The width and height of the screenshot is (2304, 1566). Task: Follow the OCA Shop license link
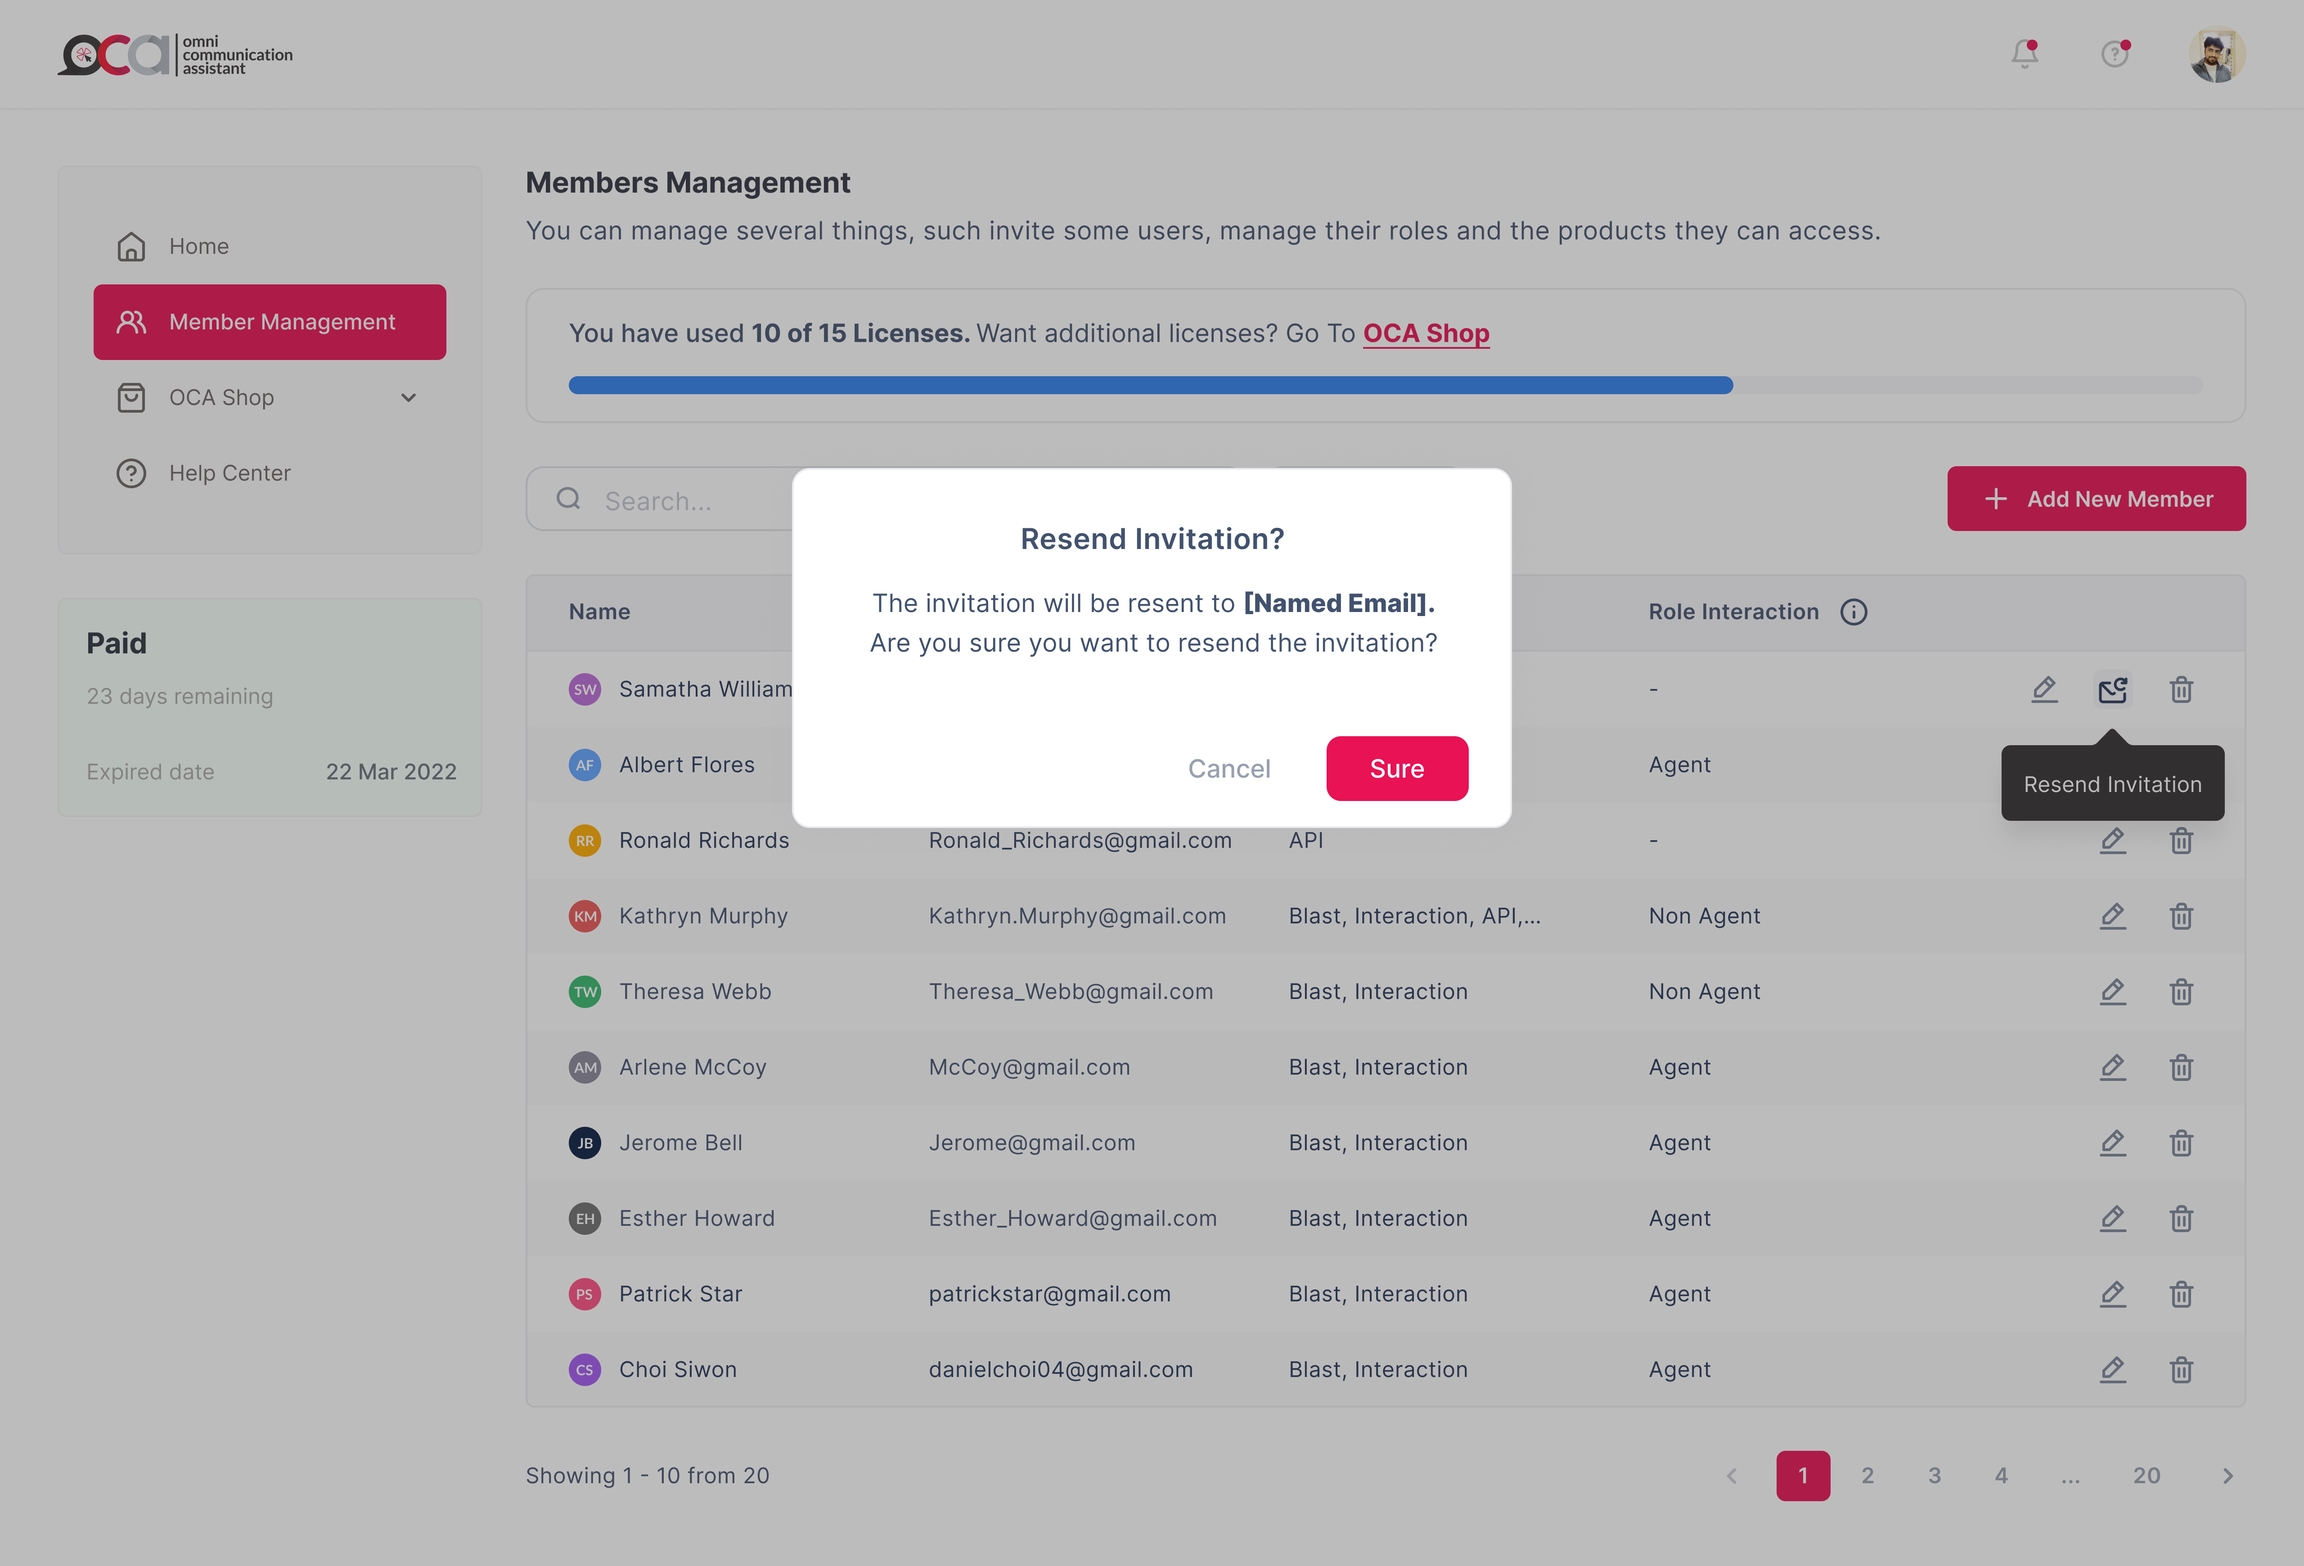pos(1425,333)
